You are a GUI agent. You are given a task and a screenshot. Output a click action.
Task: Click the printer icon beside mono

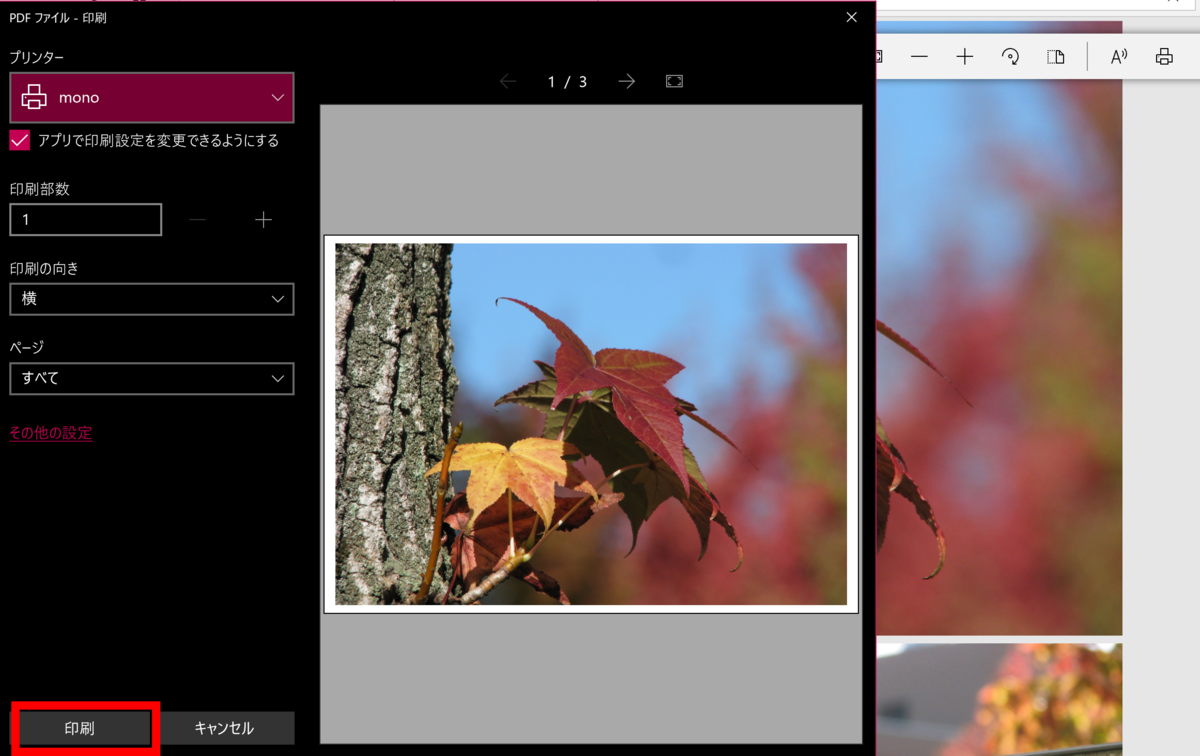tap(35, 98)
